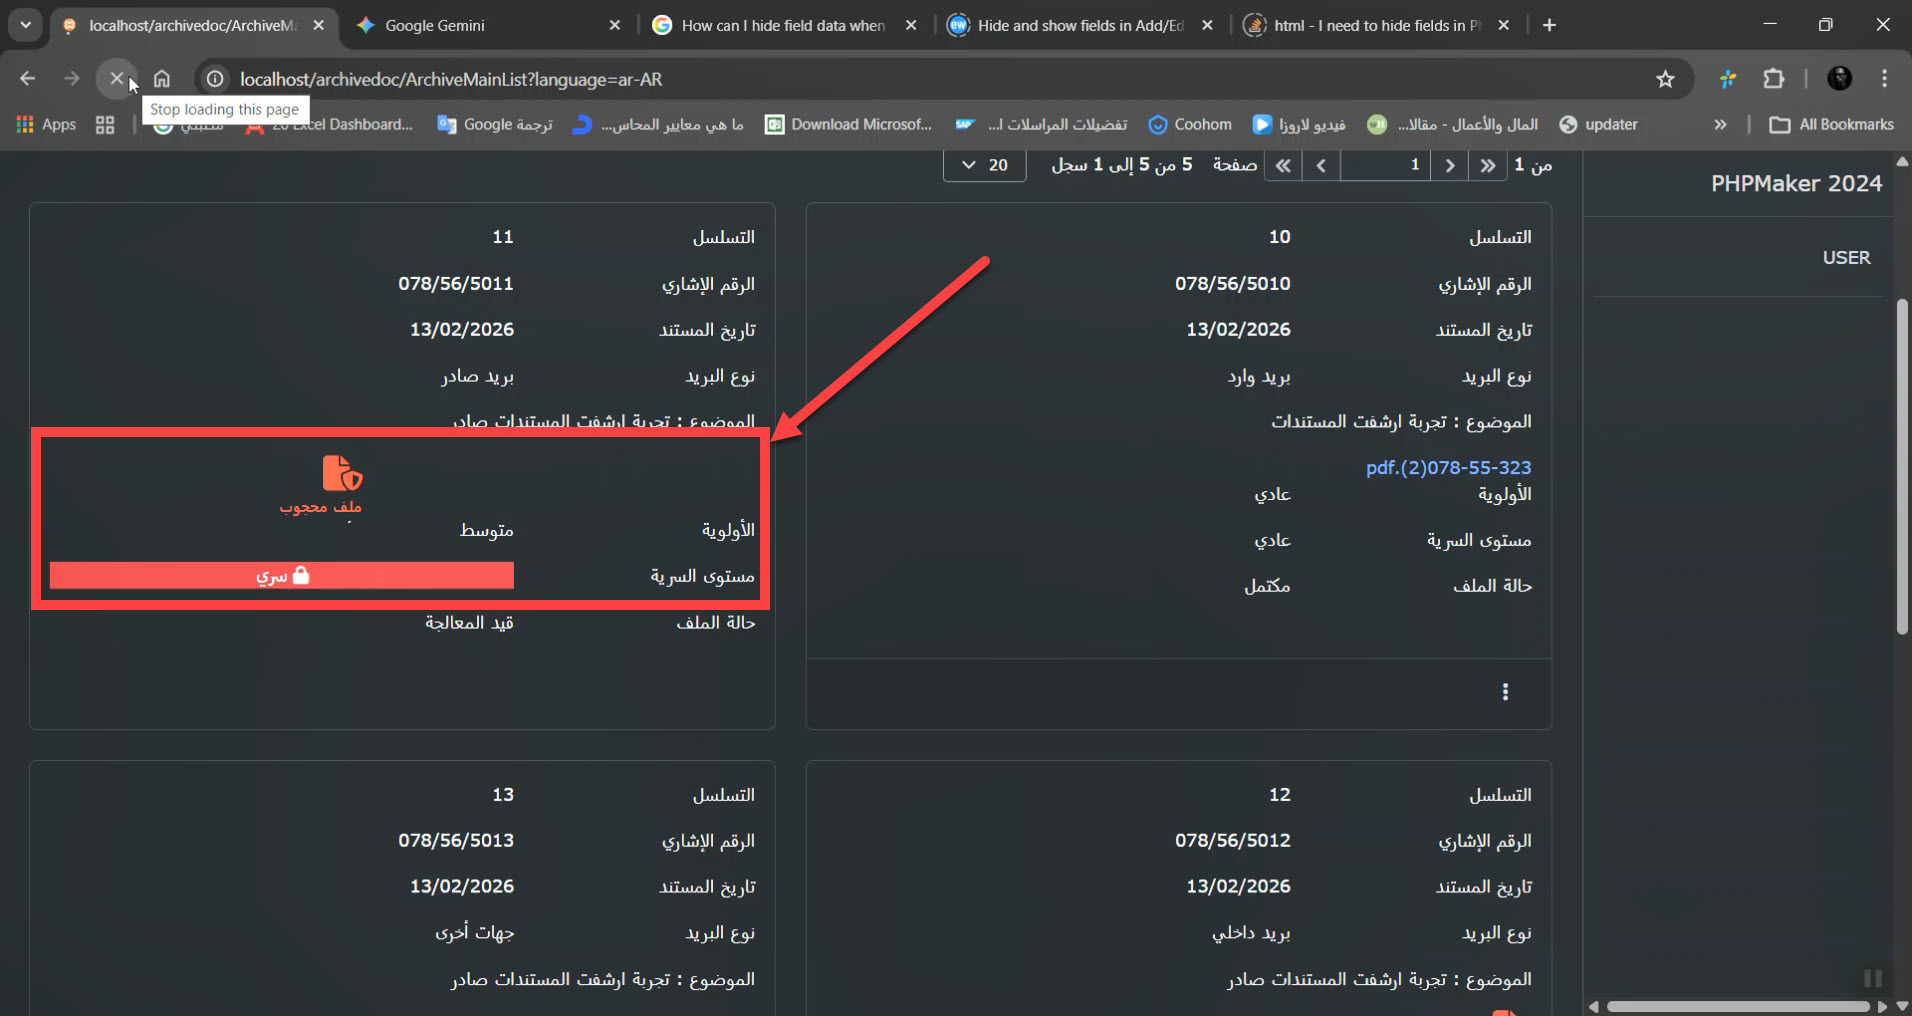Open the Chrome three-dot menu
The width and height of the screenshot is (1912, 1016).
pos(1884,79)
